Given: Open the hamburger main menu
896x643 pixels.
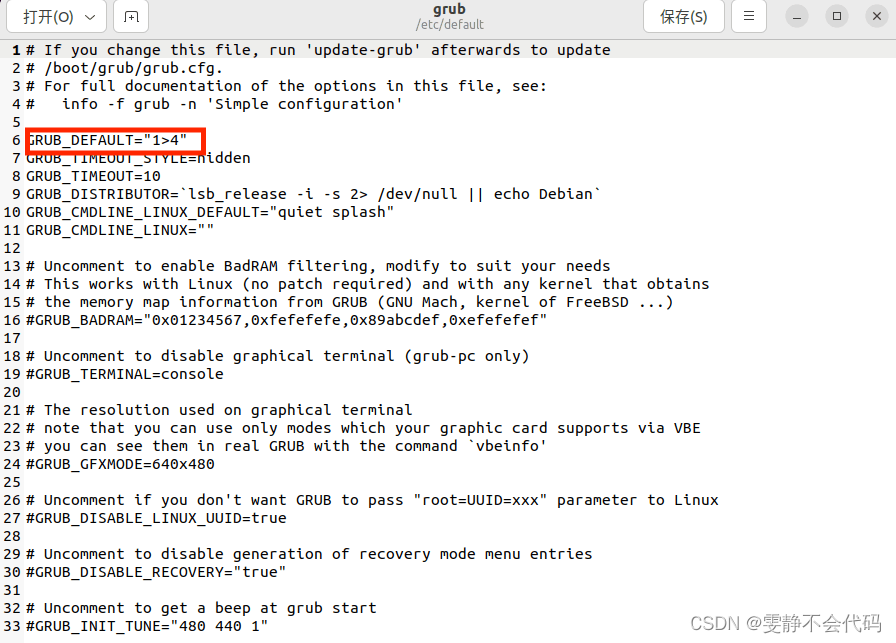Looking at the screenshot, I should pos(749,17).
